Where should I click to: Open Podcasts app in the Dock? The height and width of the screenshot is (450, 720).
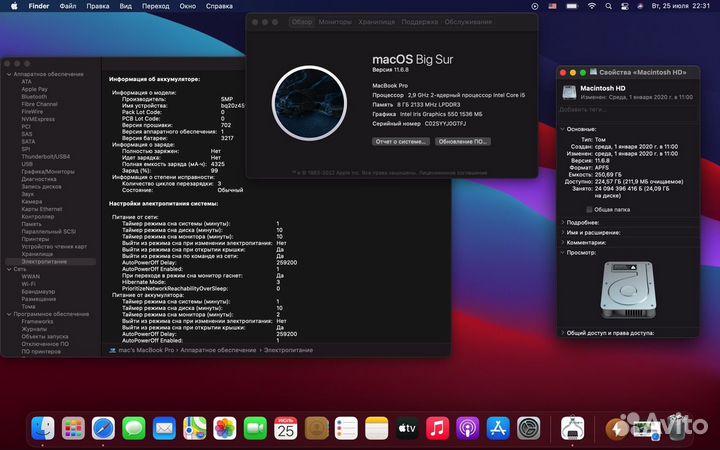(x=467, y=428)
